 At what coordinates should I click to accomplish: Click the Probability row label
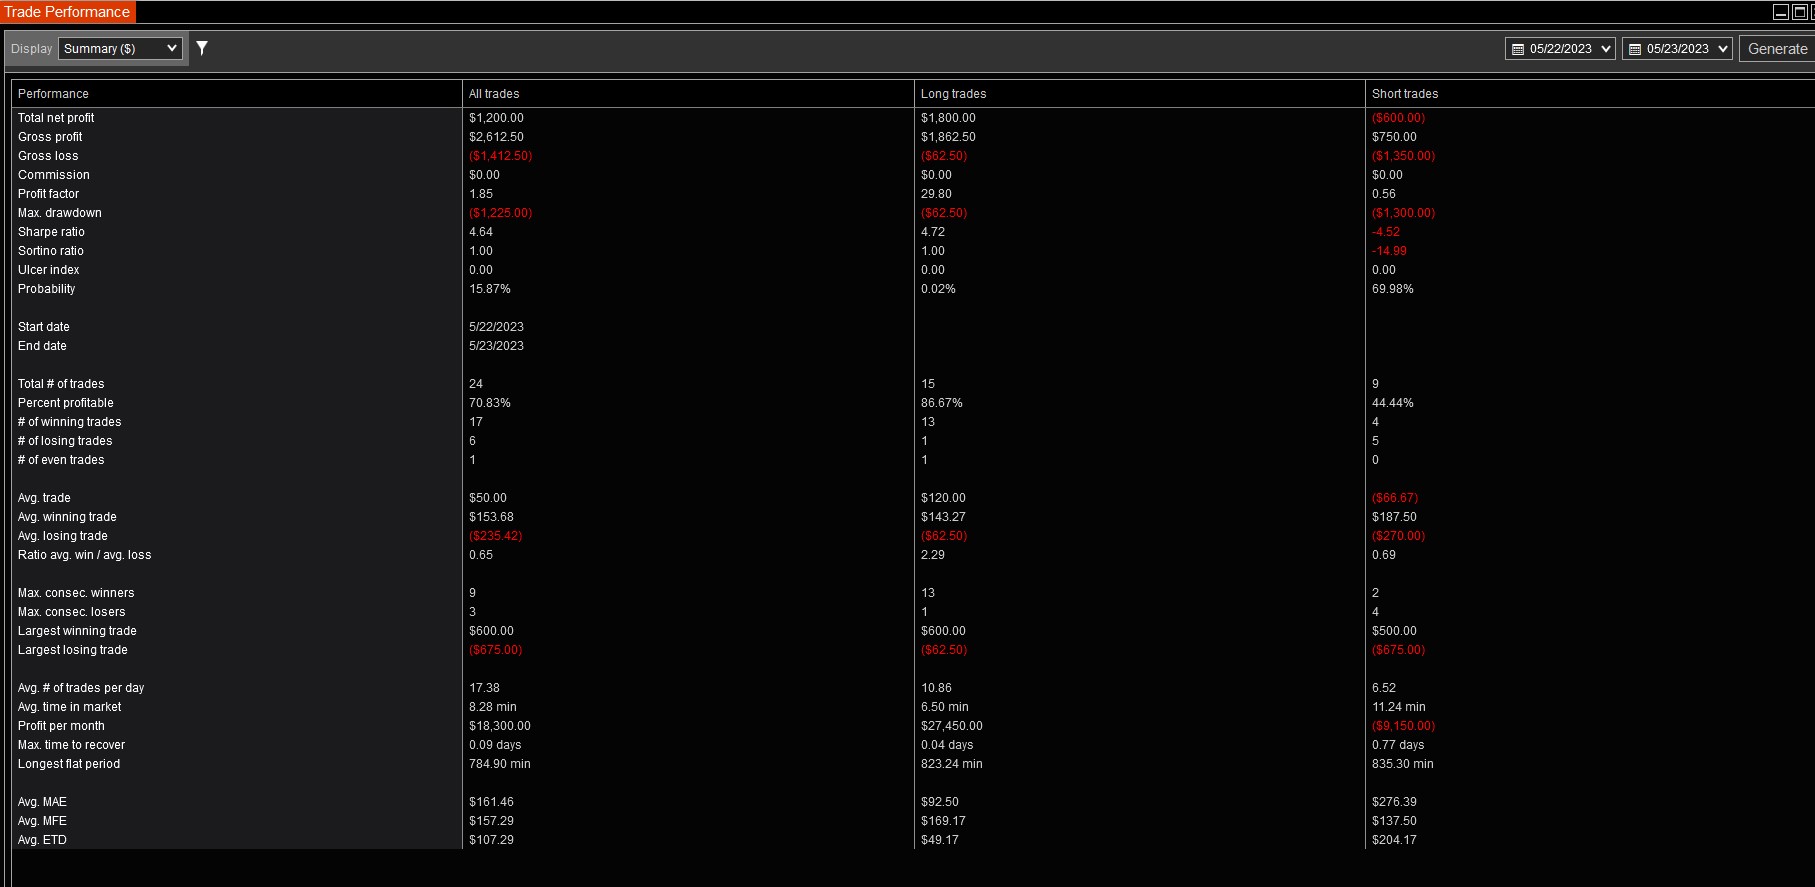point(47,289)
